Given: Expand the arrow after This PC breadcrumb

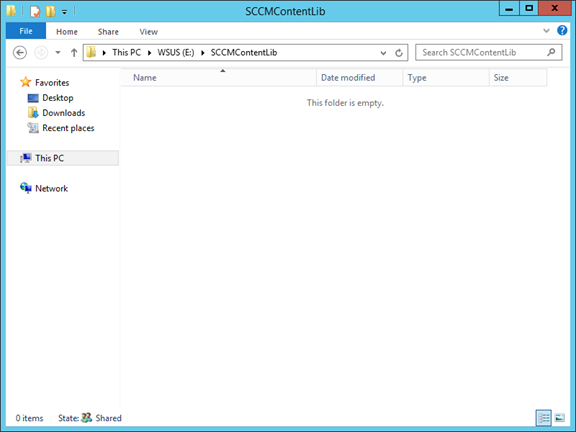Looking at the screenshot, I should click(x=150, y=53).
